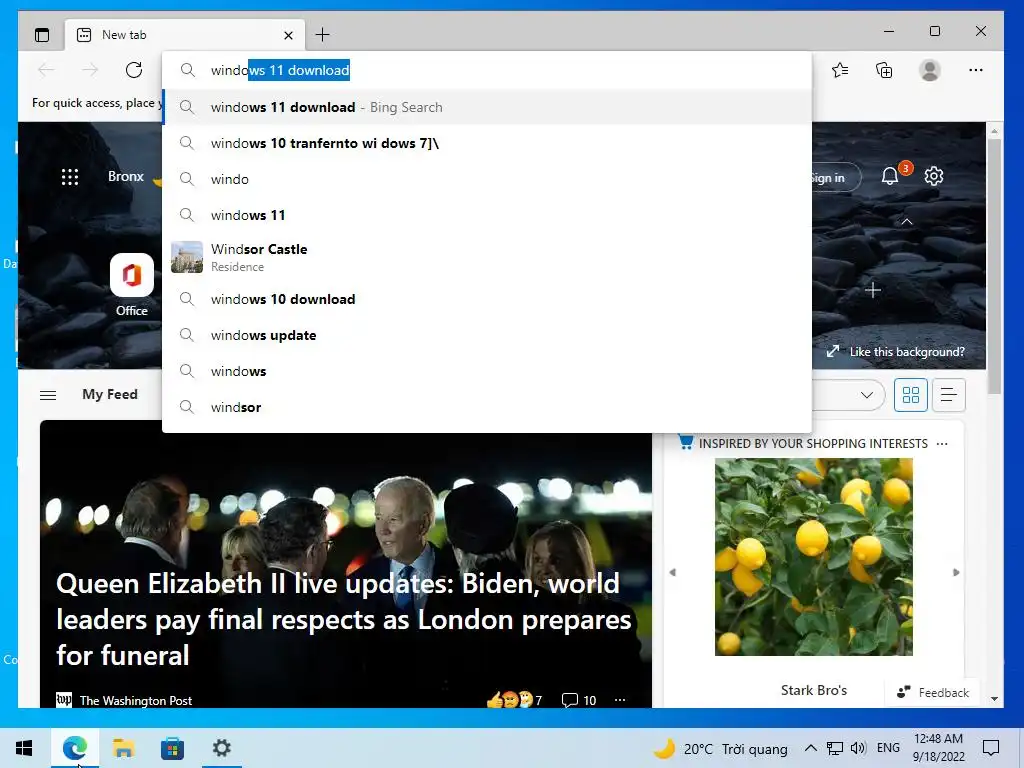Show hidden system tray icons
The width and height of the screenshot is (1024, 768).
[810, 748]
